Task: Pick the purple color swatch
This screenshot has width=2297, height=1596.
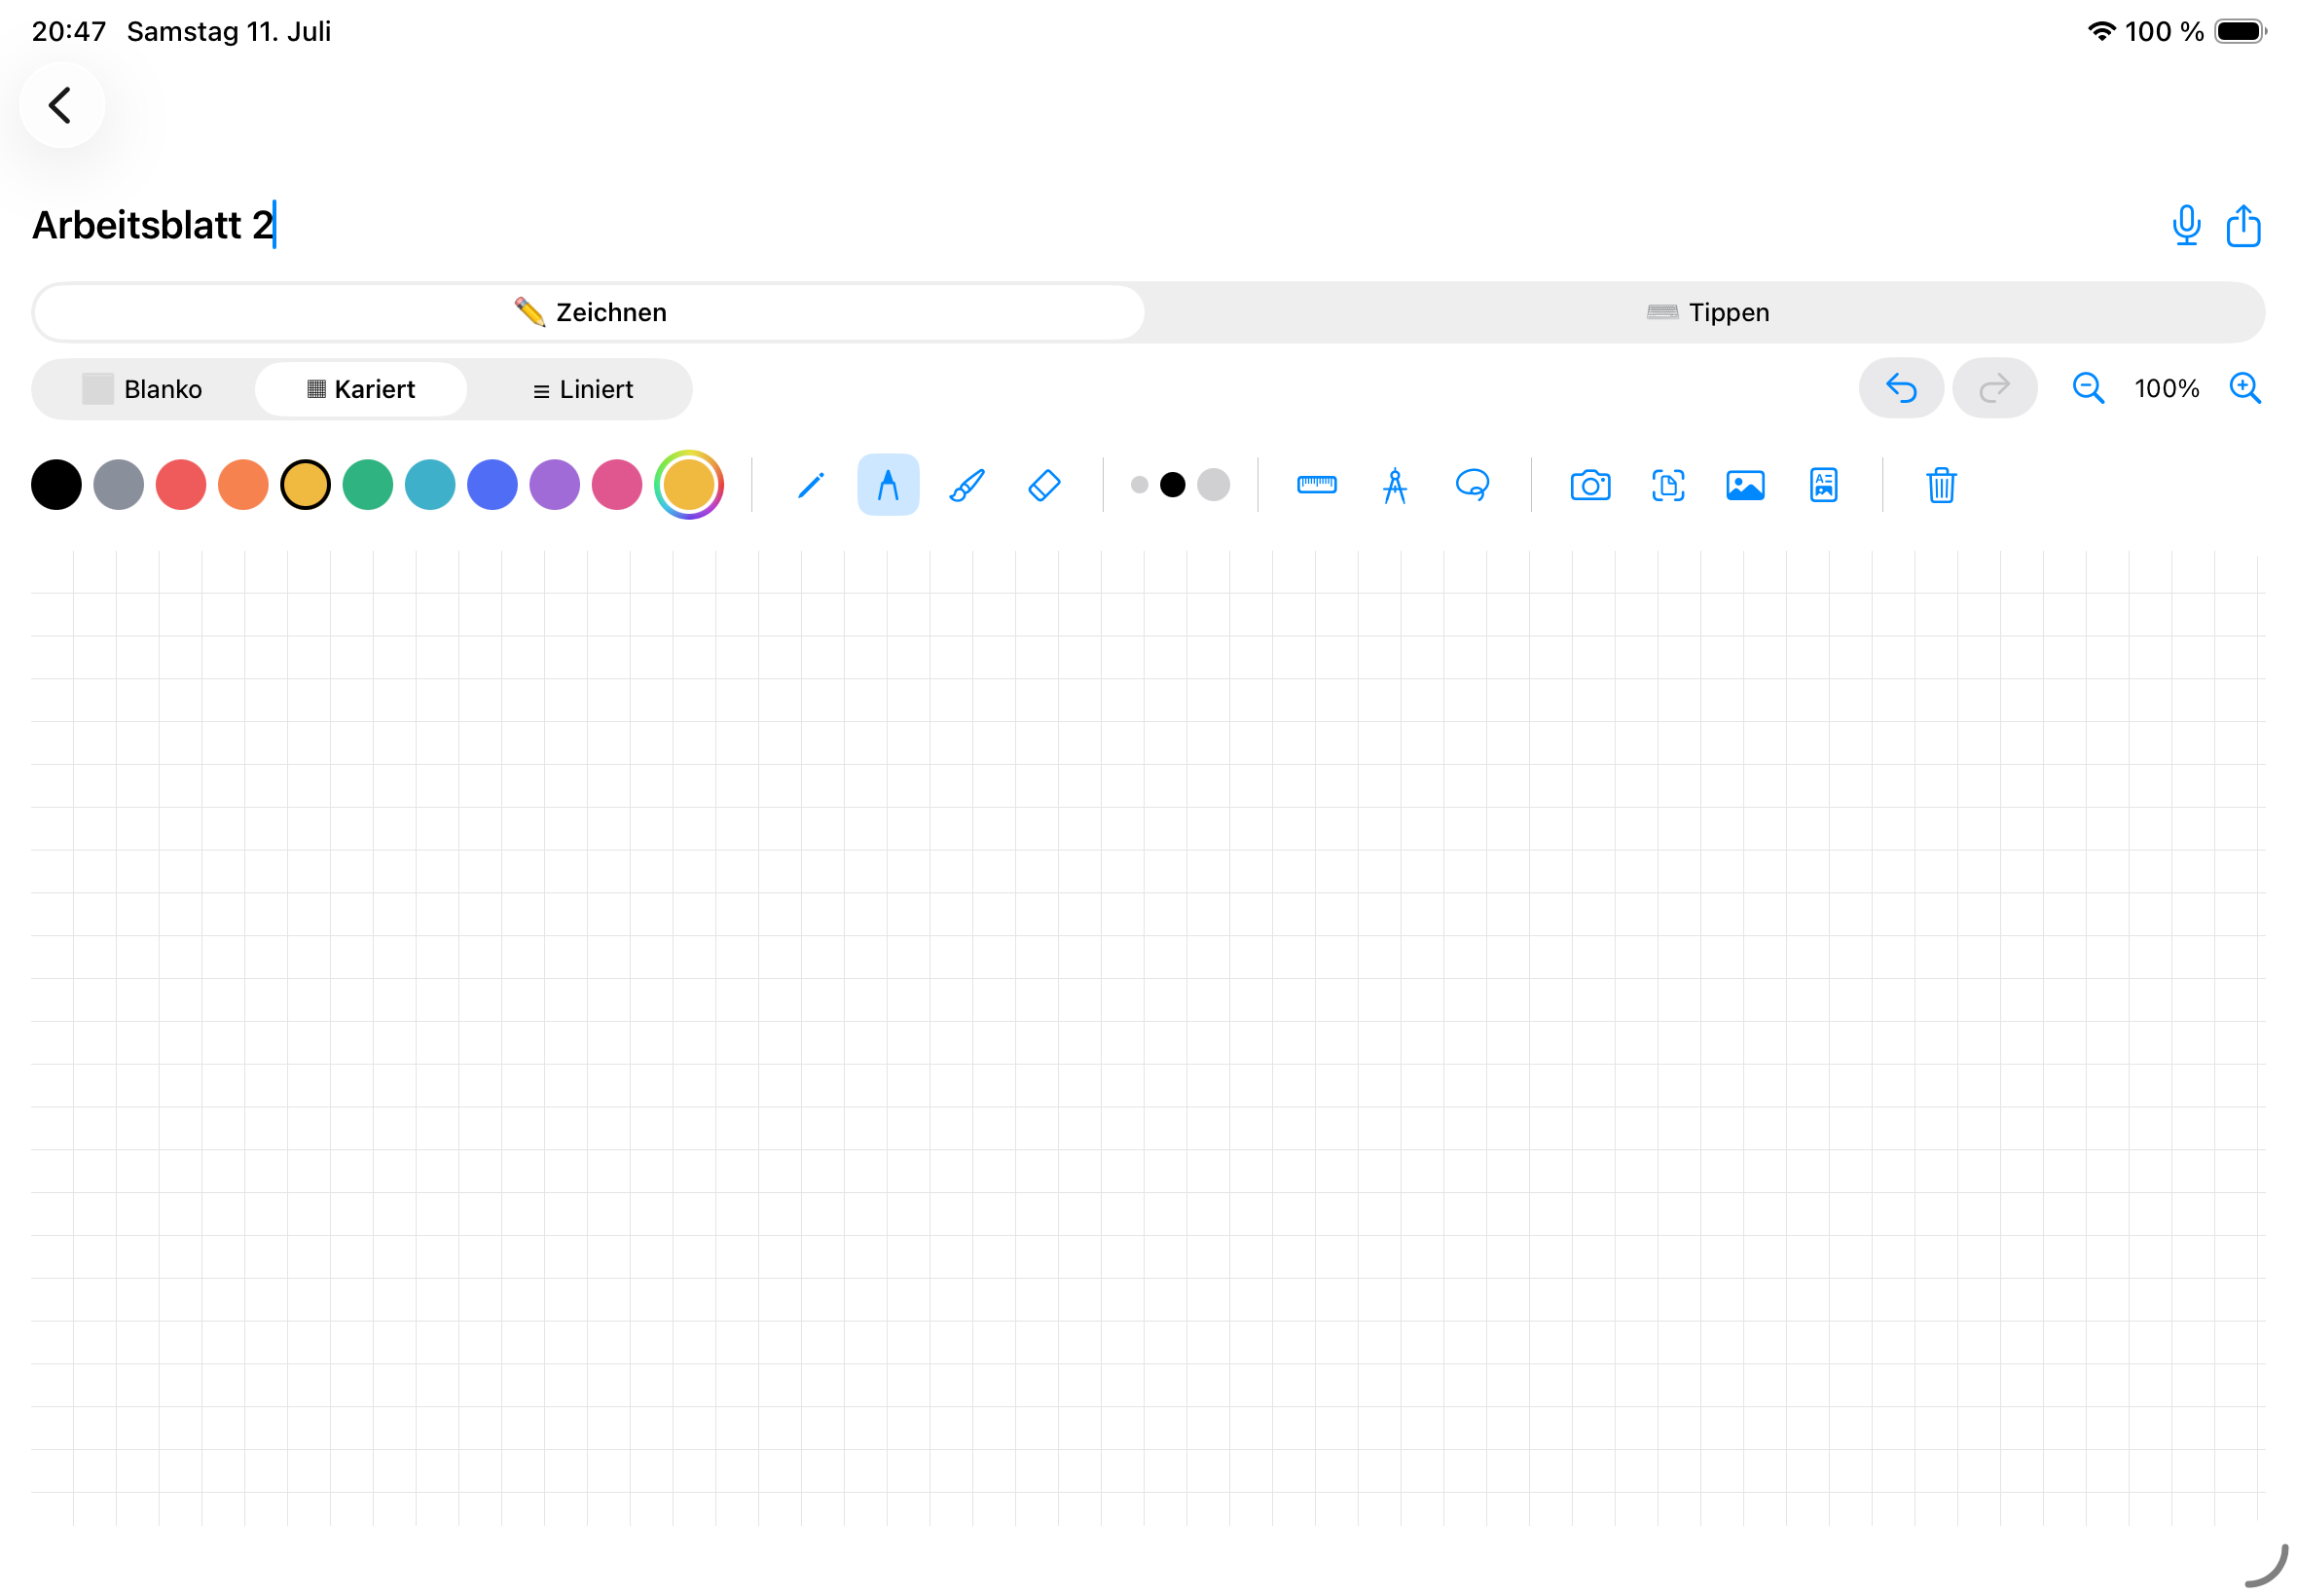Action: pos(554,485)
